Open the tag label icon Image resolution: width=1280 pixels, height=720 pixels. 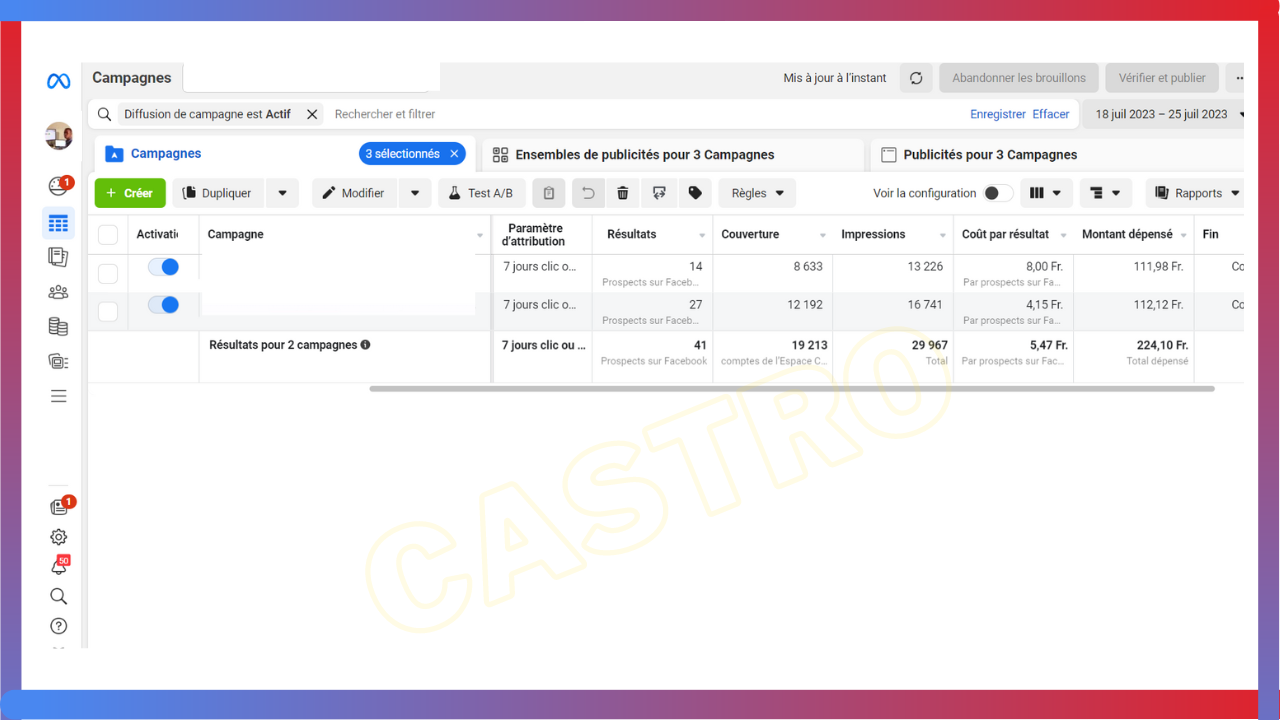click(695, 193)
